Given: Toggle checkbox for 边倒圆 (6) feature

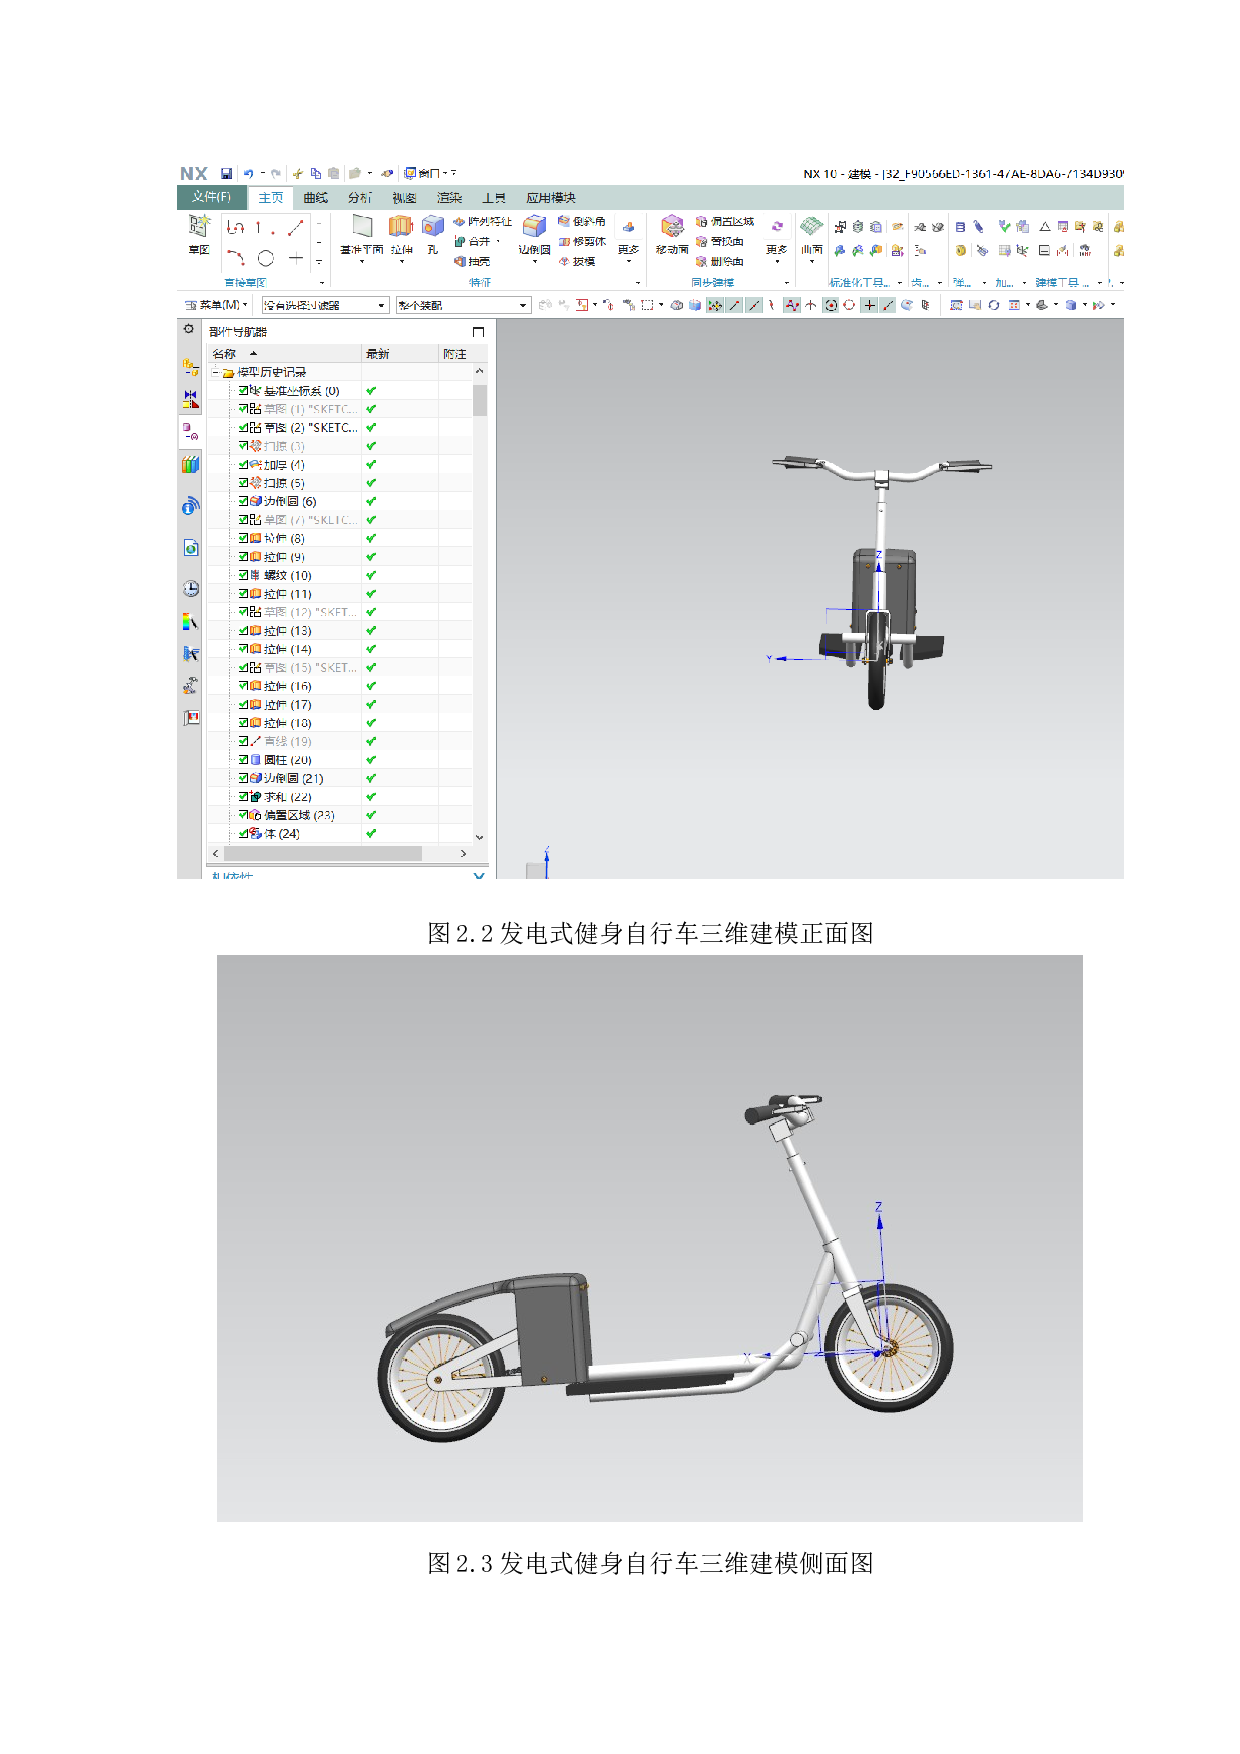Looking at the screenshot, I should 243,501.
